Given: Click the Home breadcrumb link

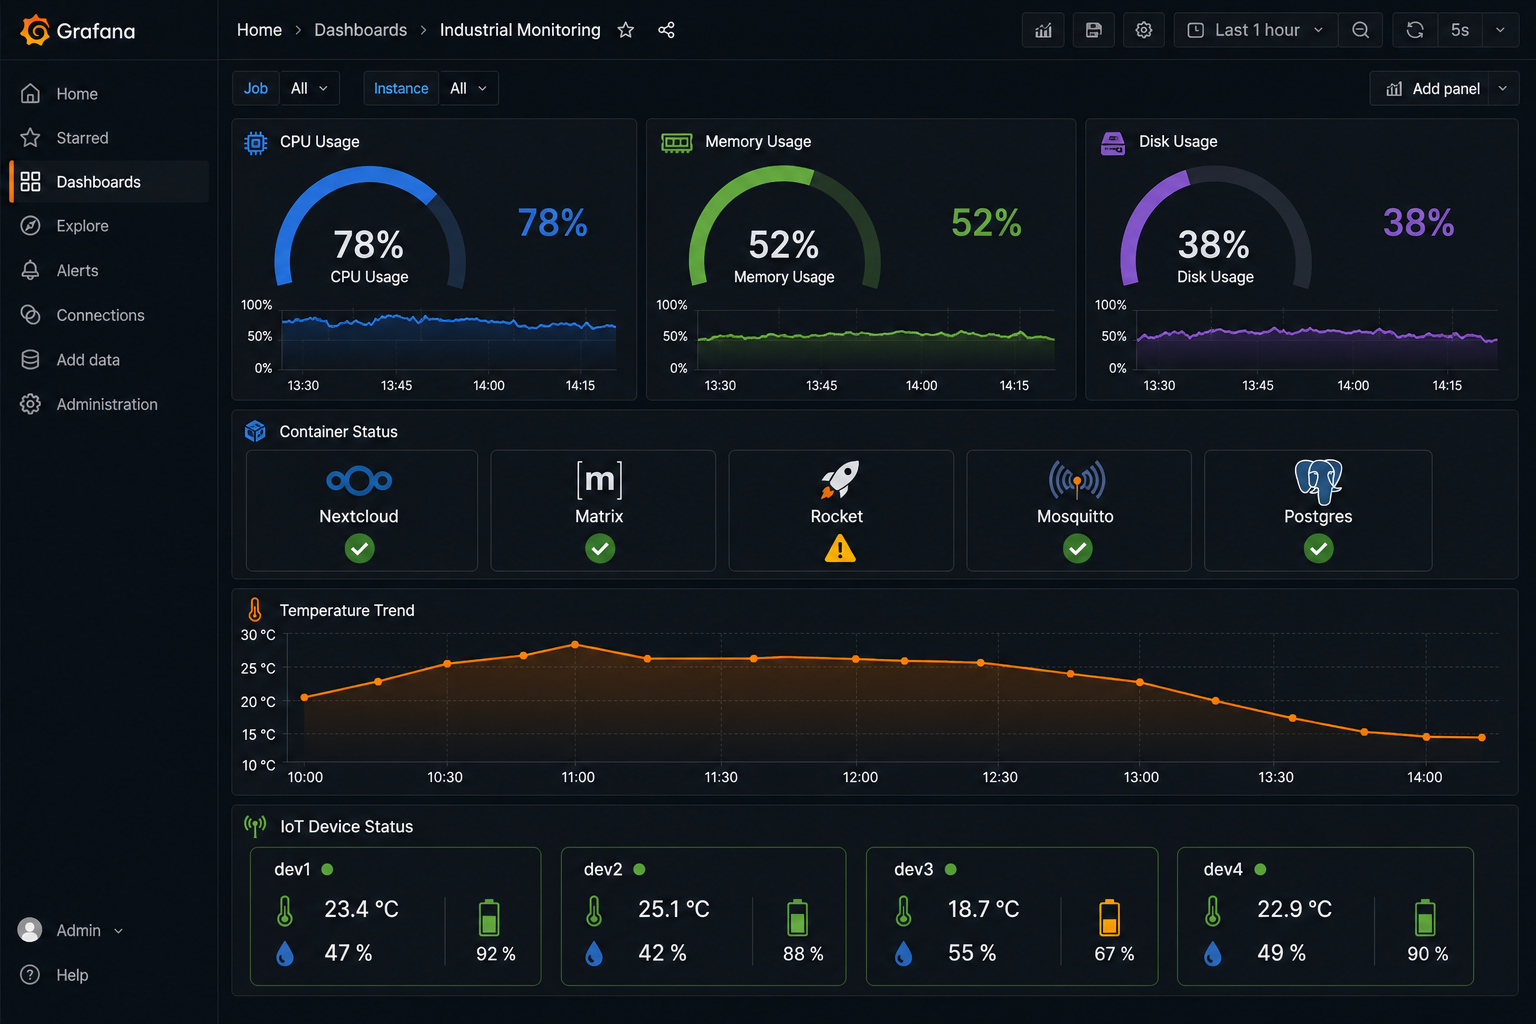Looking at the screenshot, I should pyautogui.click(x=259, y=30).
